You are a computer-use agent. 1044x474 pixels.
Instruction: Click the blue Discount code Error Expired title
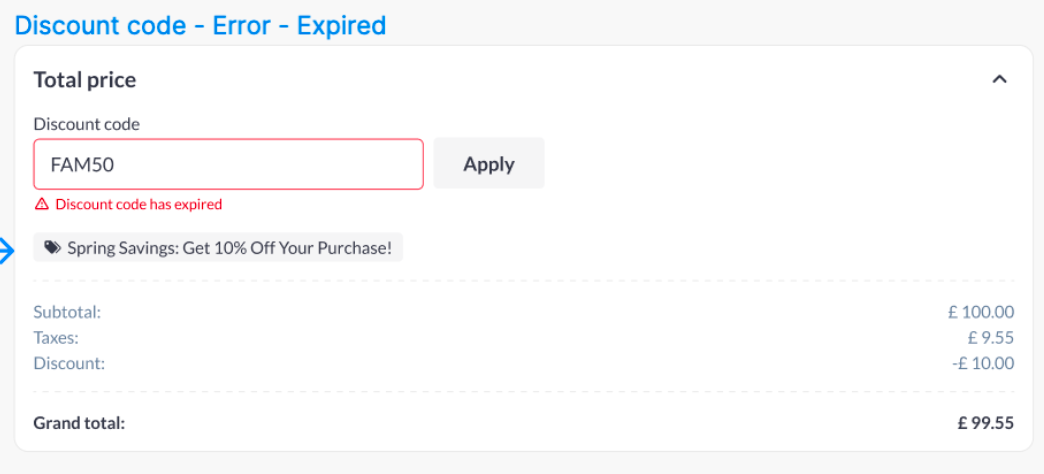click(x=200, y=25)
